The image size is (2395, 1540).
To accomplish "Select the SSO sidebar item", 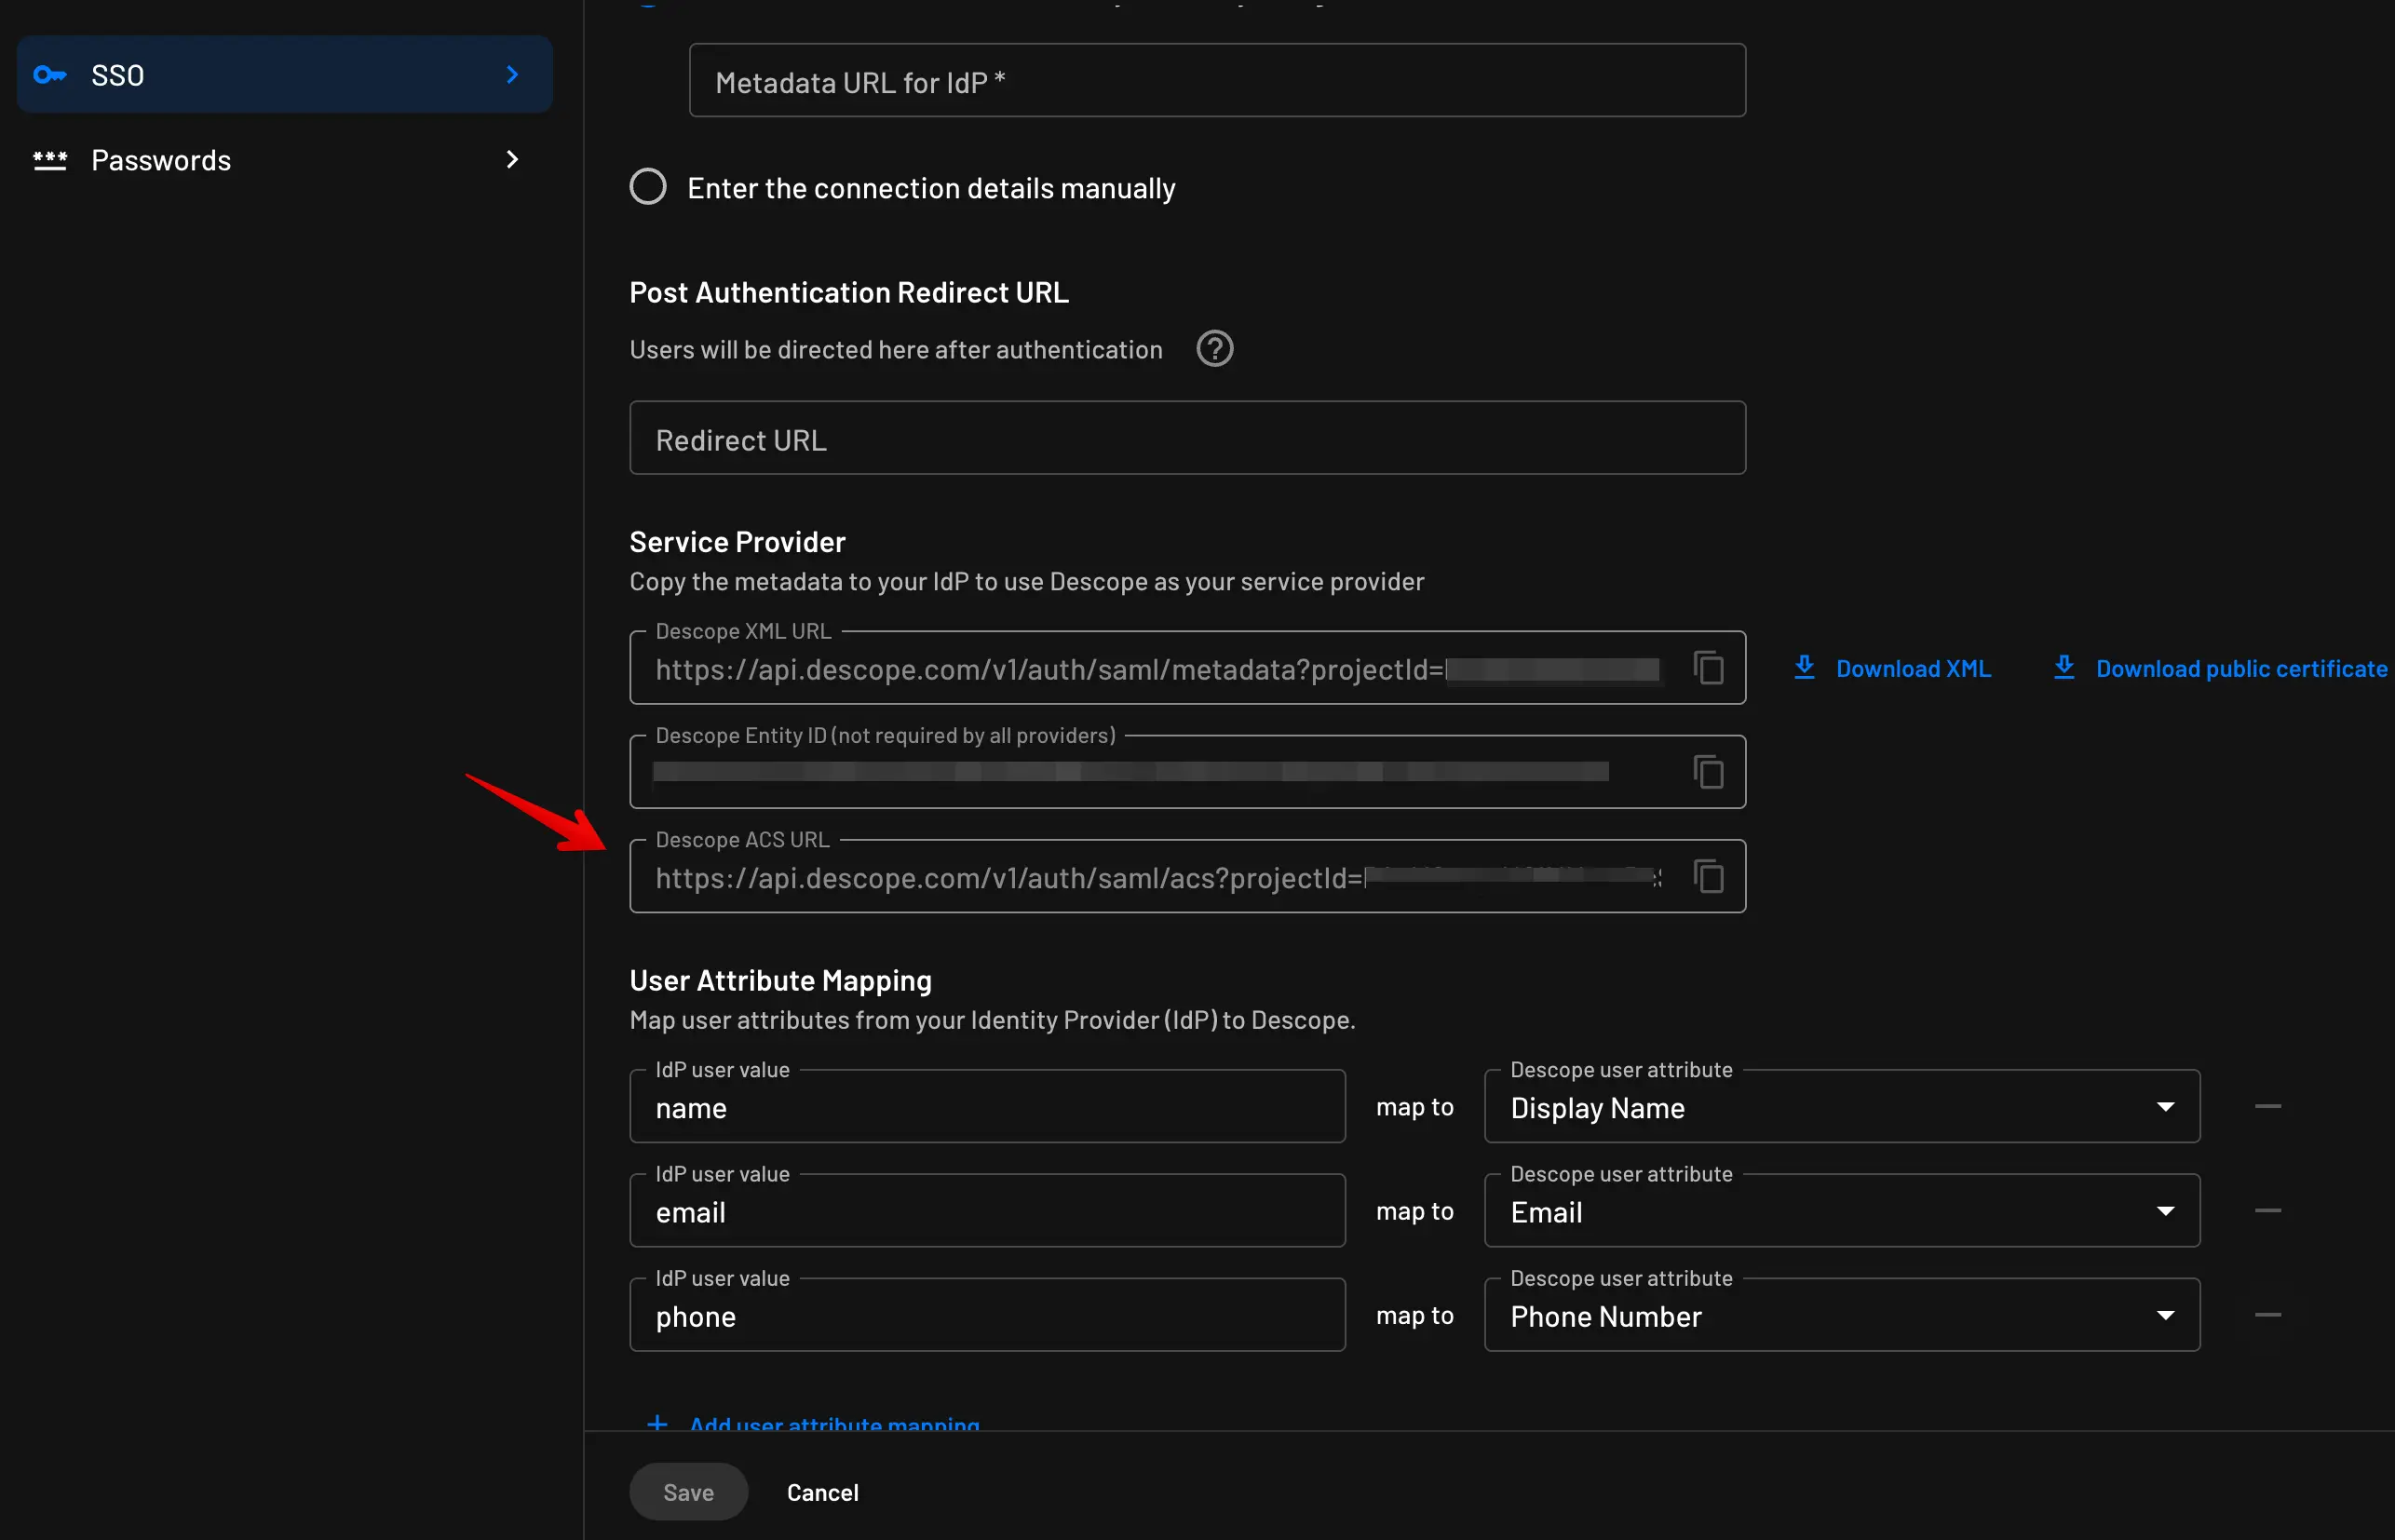I will tap(283, 74).
